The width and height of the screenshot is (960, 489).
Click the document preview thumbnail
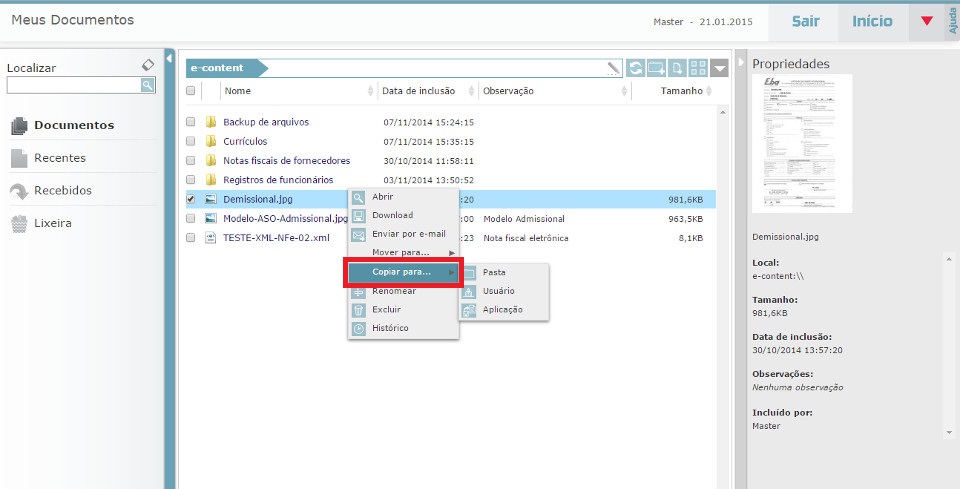point(802,144)
